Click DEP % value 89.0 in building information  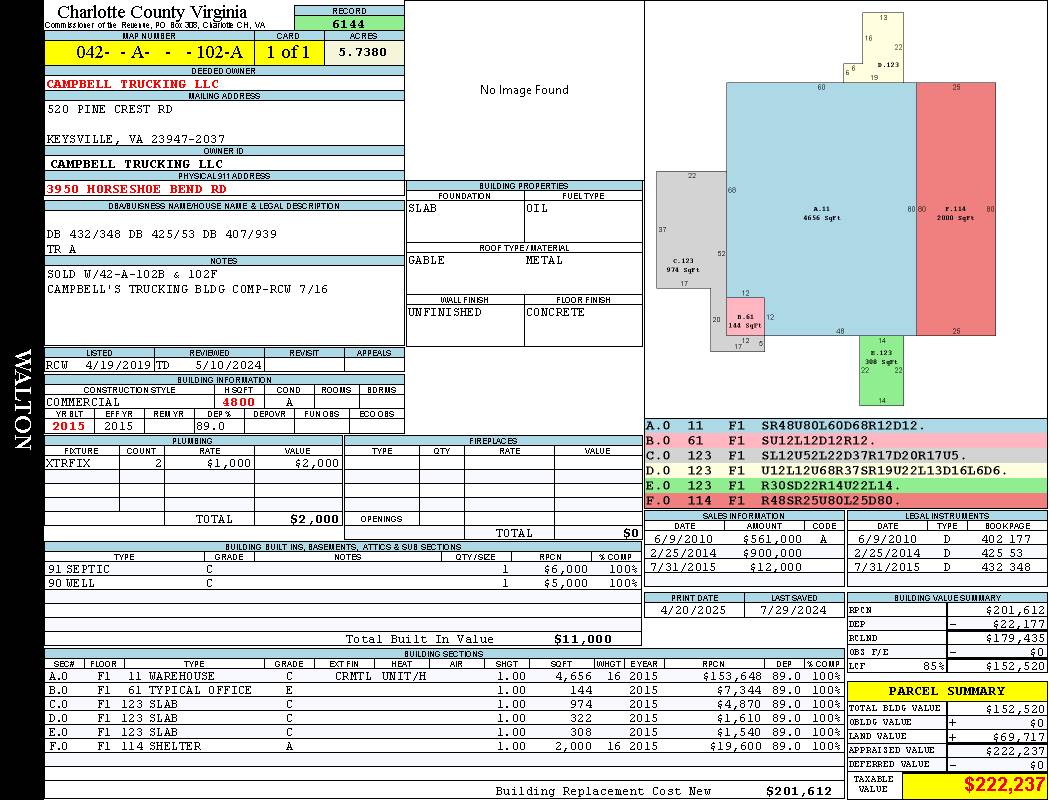210,426
